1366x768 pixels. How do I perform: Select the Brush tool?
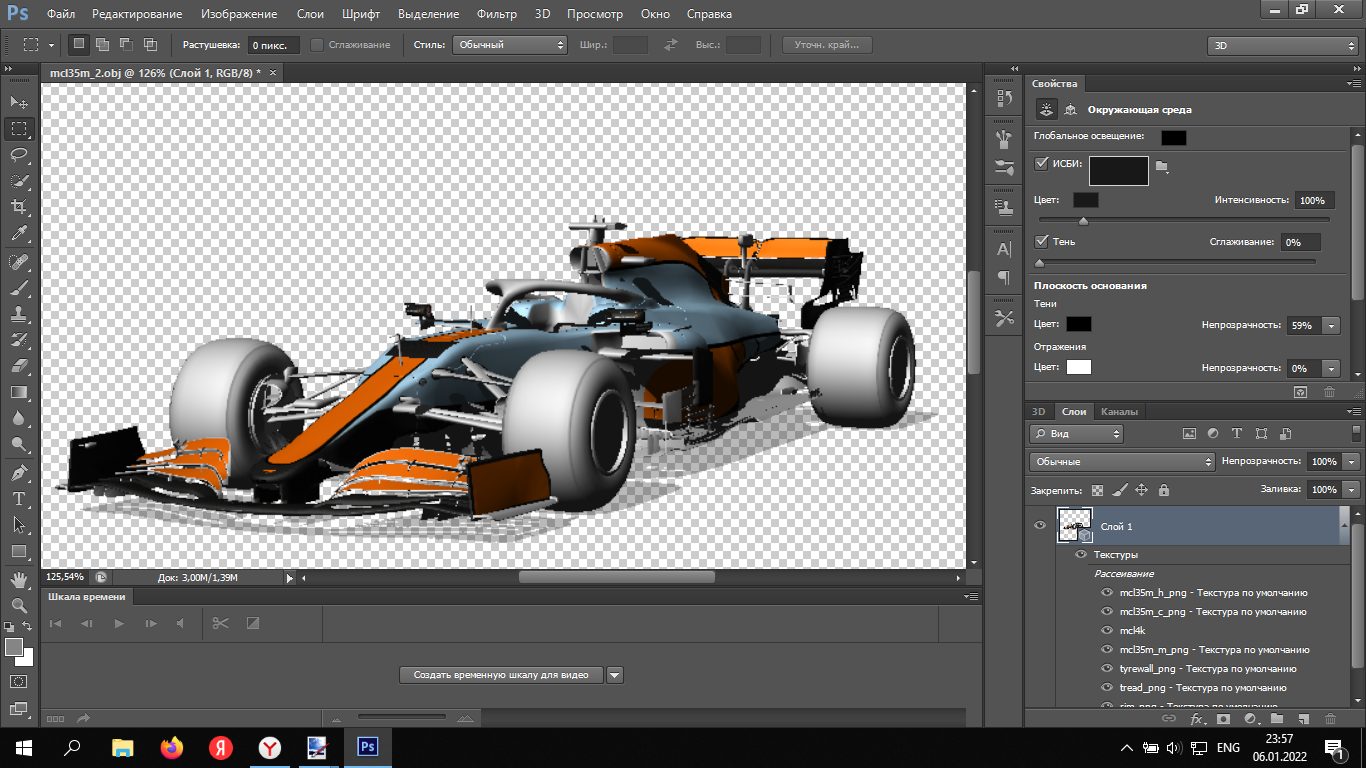click(19, 288)
